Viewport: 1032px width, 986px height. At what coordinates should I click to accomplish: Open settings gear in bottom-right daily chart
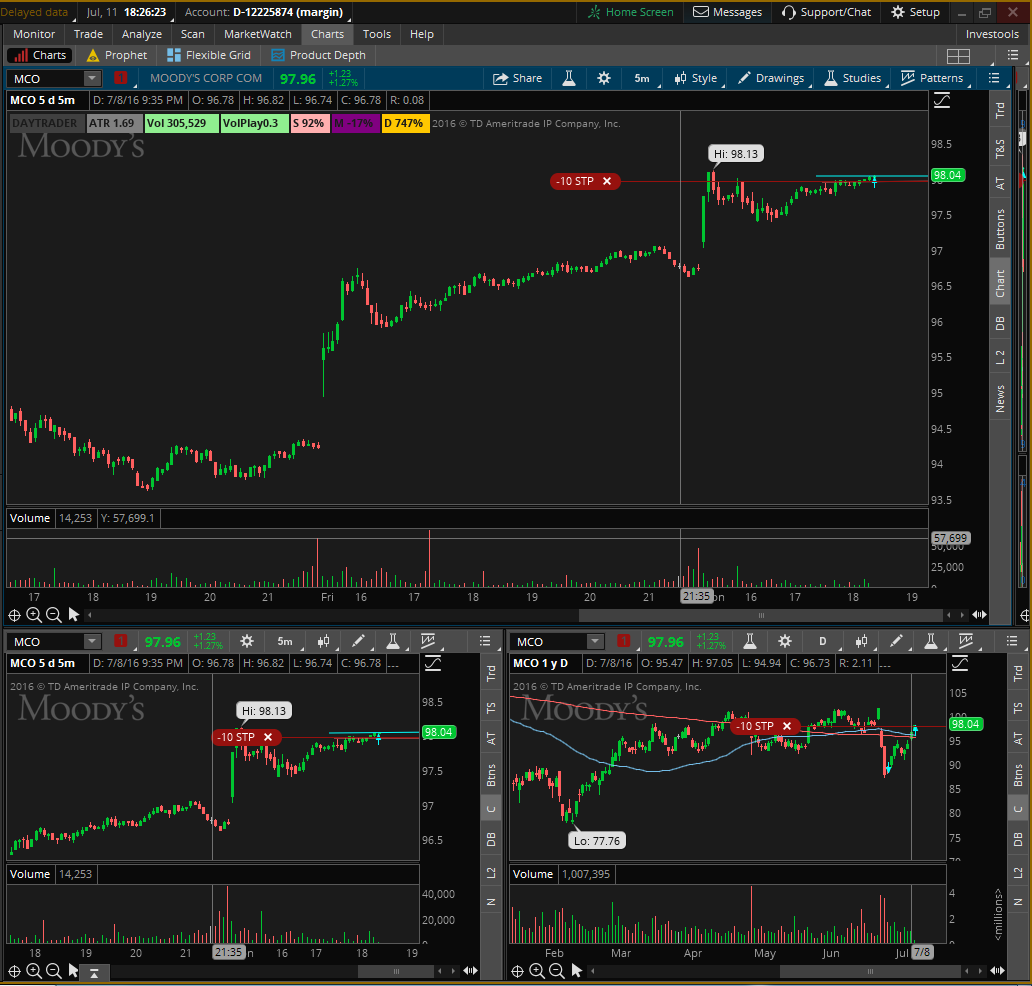point(785,641)
